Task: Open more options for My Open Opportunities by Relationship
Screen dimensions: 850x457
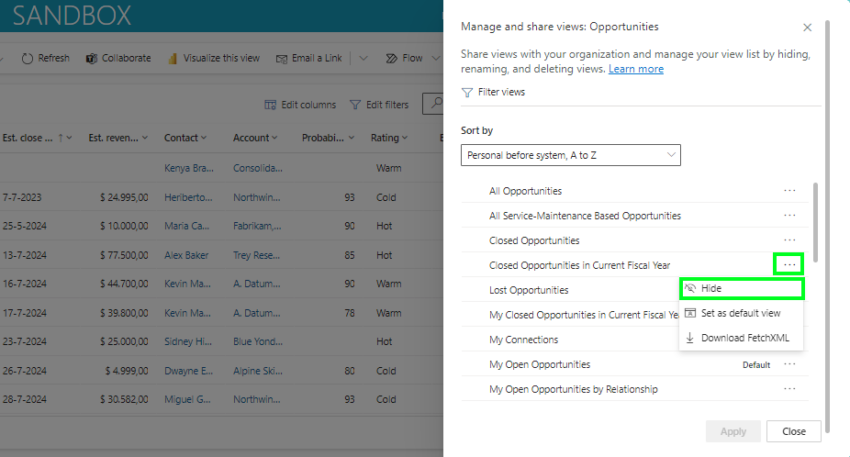Action: 789,389
